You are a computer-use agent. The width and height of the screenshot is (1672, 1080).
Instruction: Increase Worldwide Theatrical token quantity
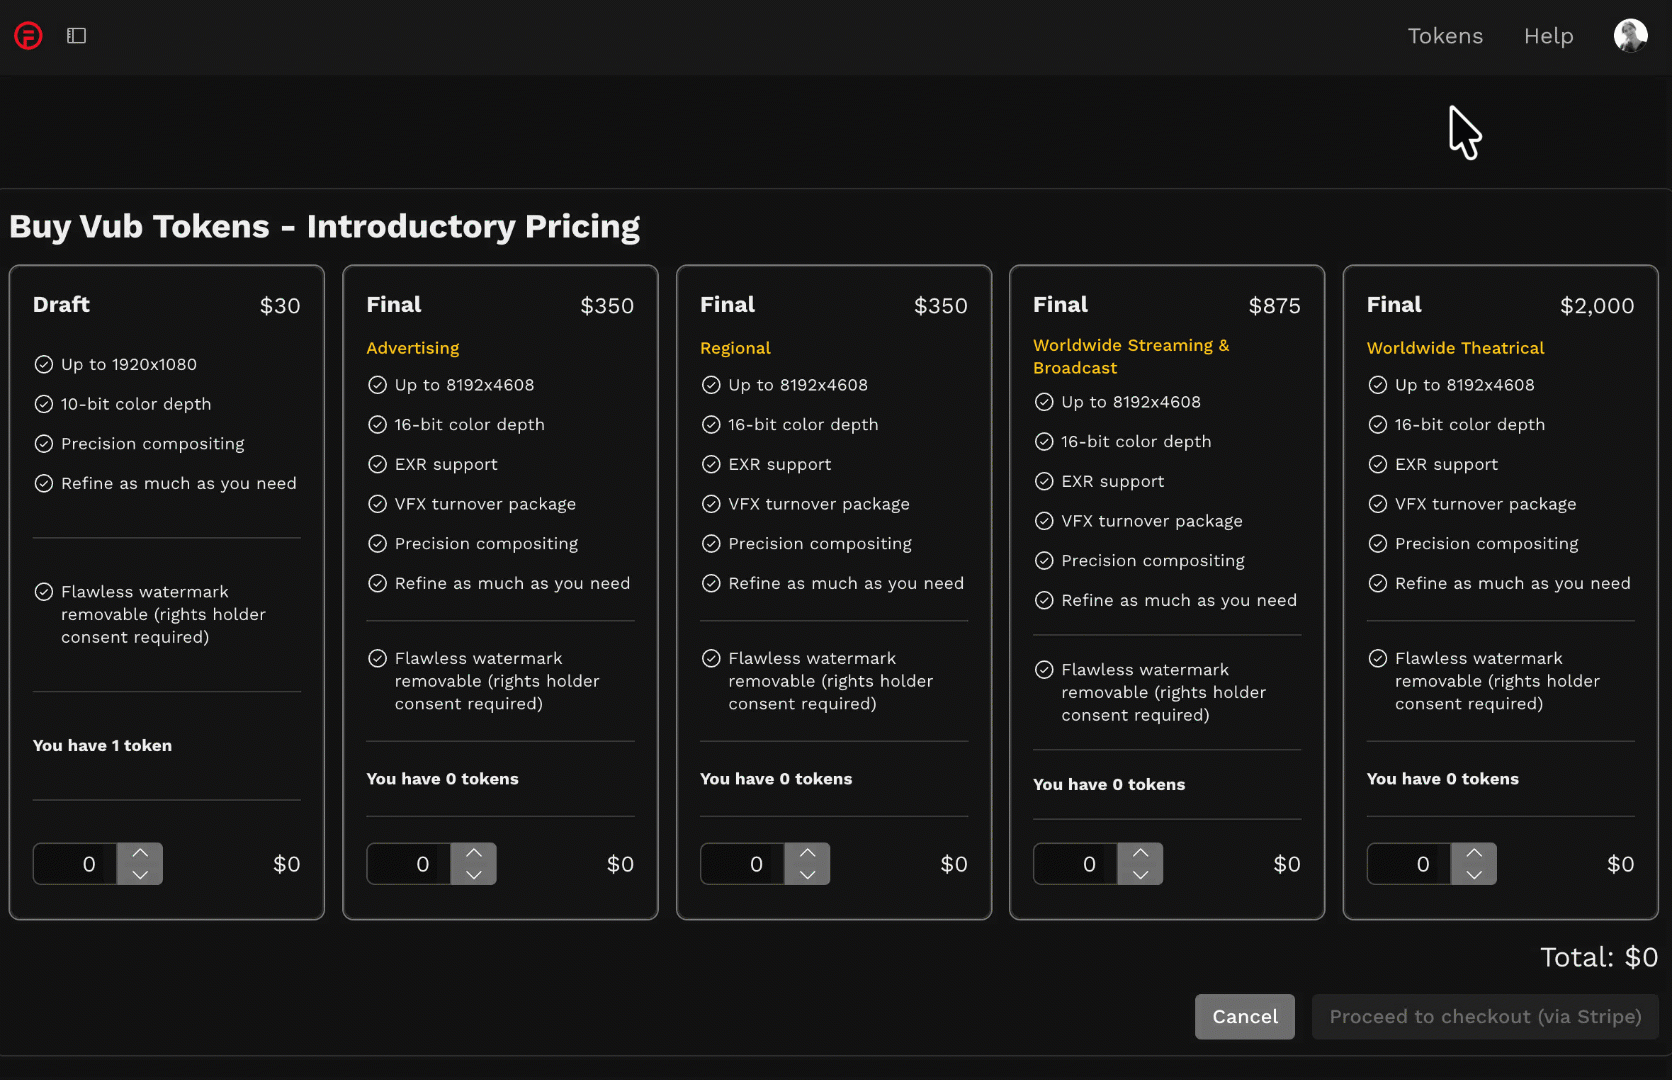click(x=1474, y=853)
